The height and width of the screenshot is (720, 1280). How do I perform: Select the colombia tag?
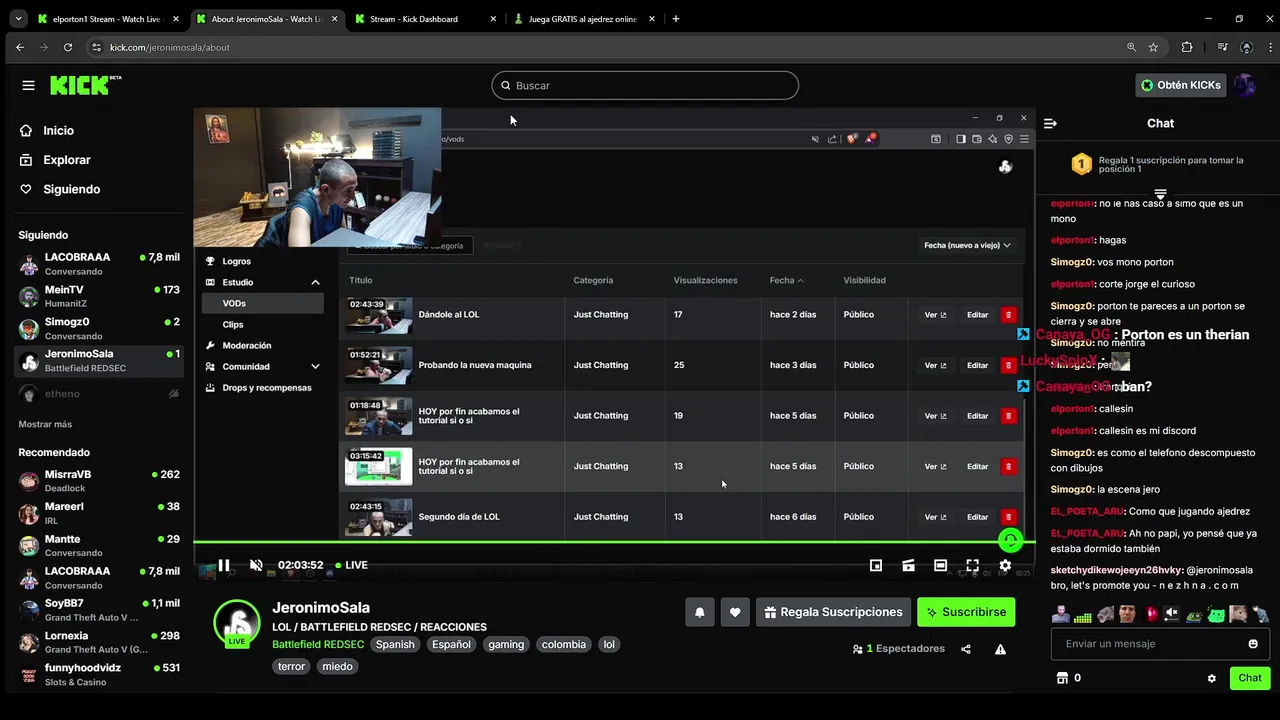[564, 644]
